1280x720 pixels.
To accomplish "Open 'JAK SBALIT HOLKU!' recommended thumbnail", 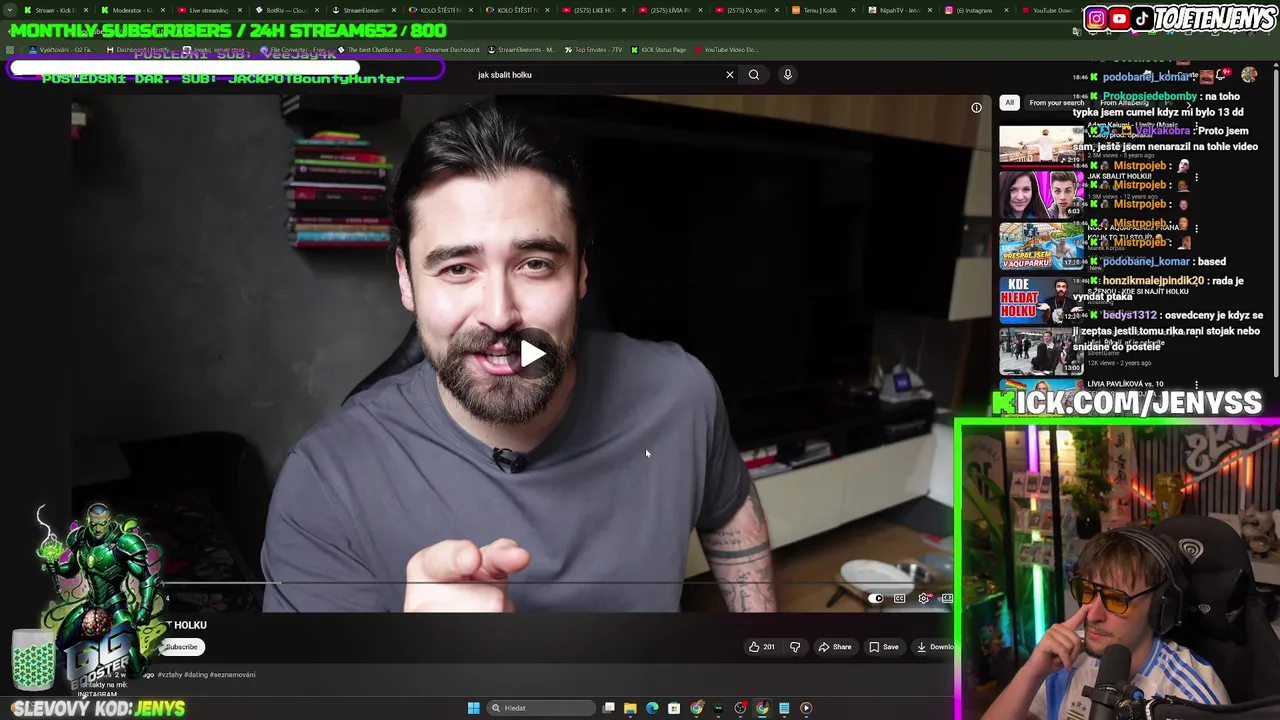I will (x=1041, y=194).
